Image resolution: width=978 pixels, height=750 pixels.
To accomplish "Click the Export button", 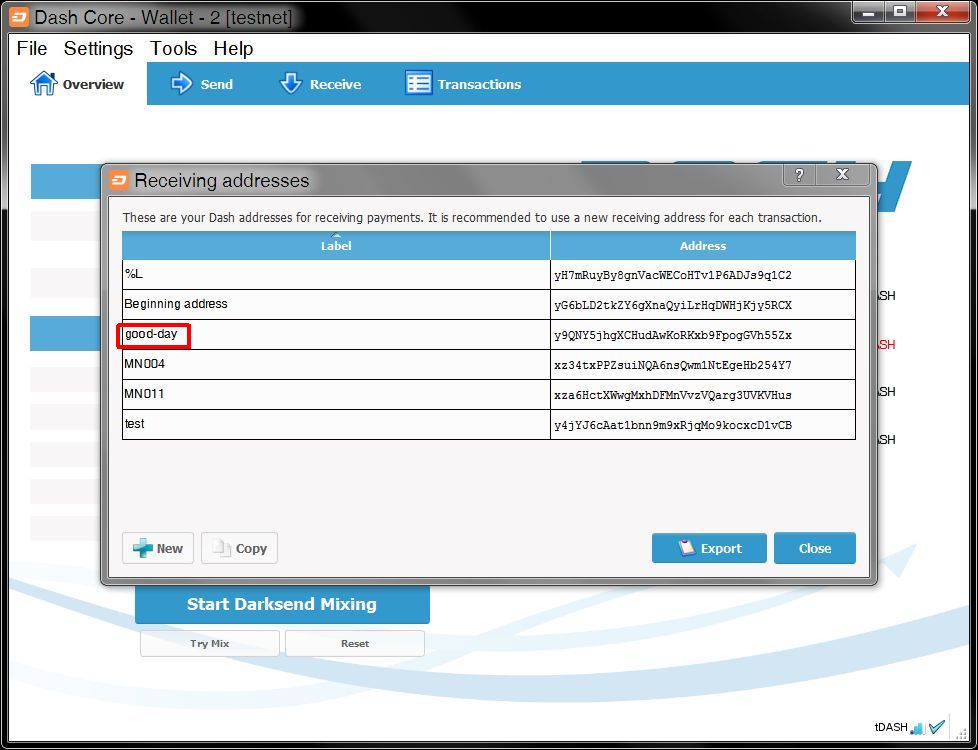I will click(x=709, y=548).
